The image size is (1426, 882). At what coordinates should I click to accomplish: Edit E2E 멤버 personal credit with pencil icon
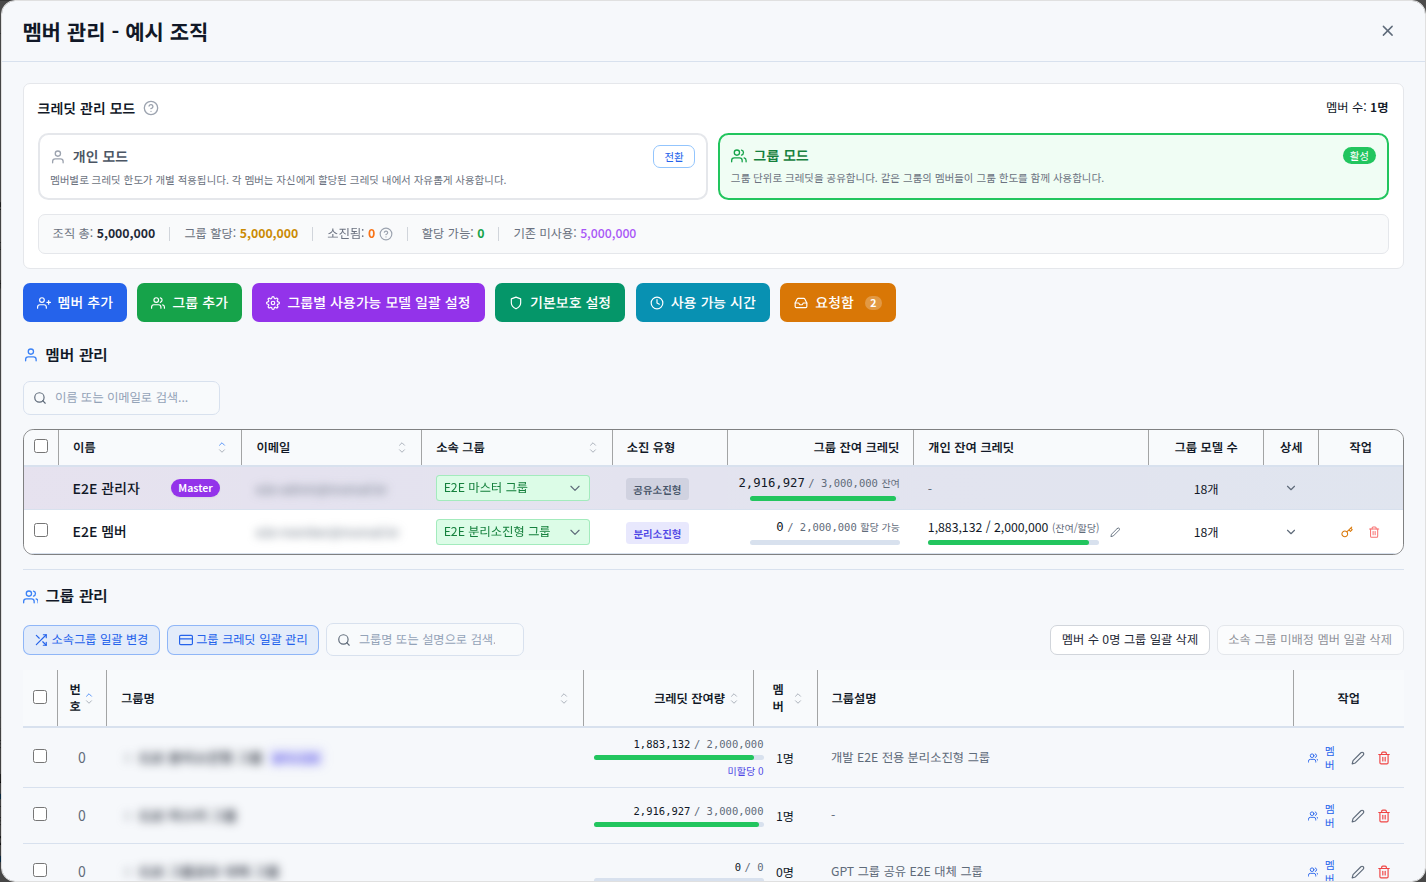coord(1115,532)
